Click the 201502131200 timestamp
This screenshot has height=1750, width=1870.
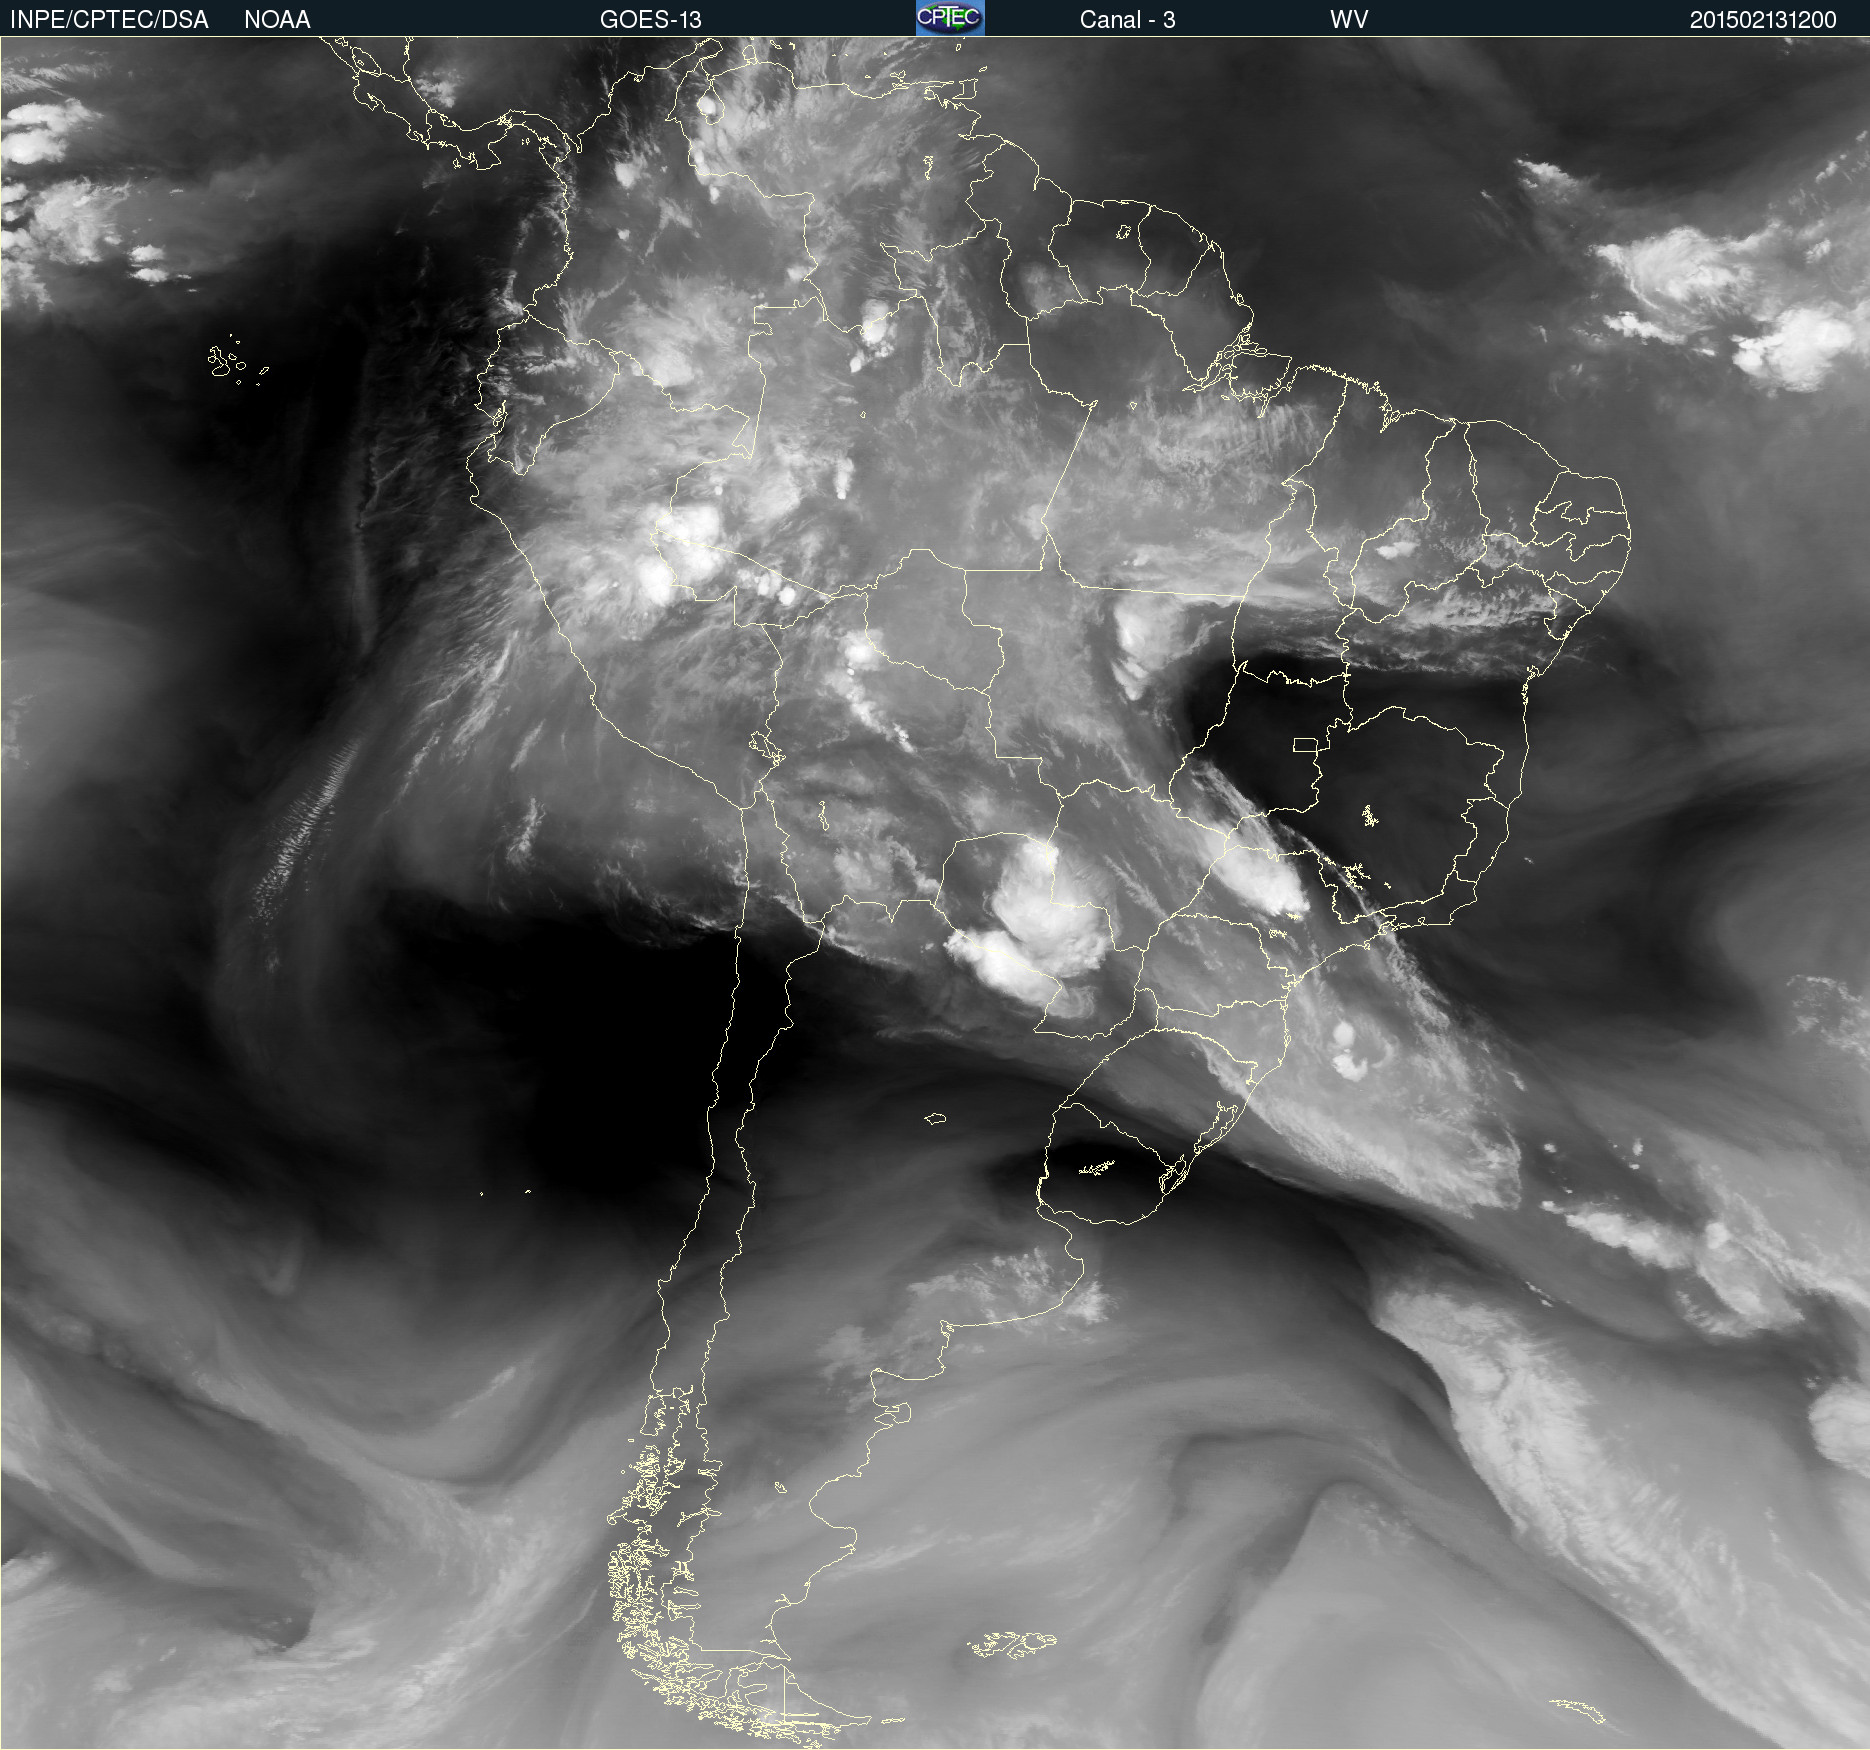tap(1762, 20)
